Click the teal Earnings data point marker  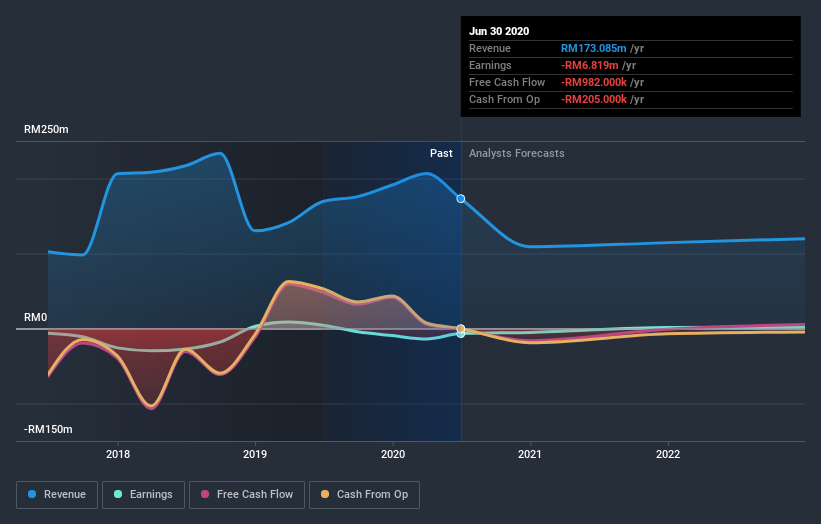coord(461,335)
